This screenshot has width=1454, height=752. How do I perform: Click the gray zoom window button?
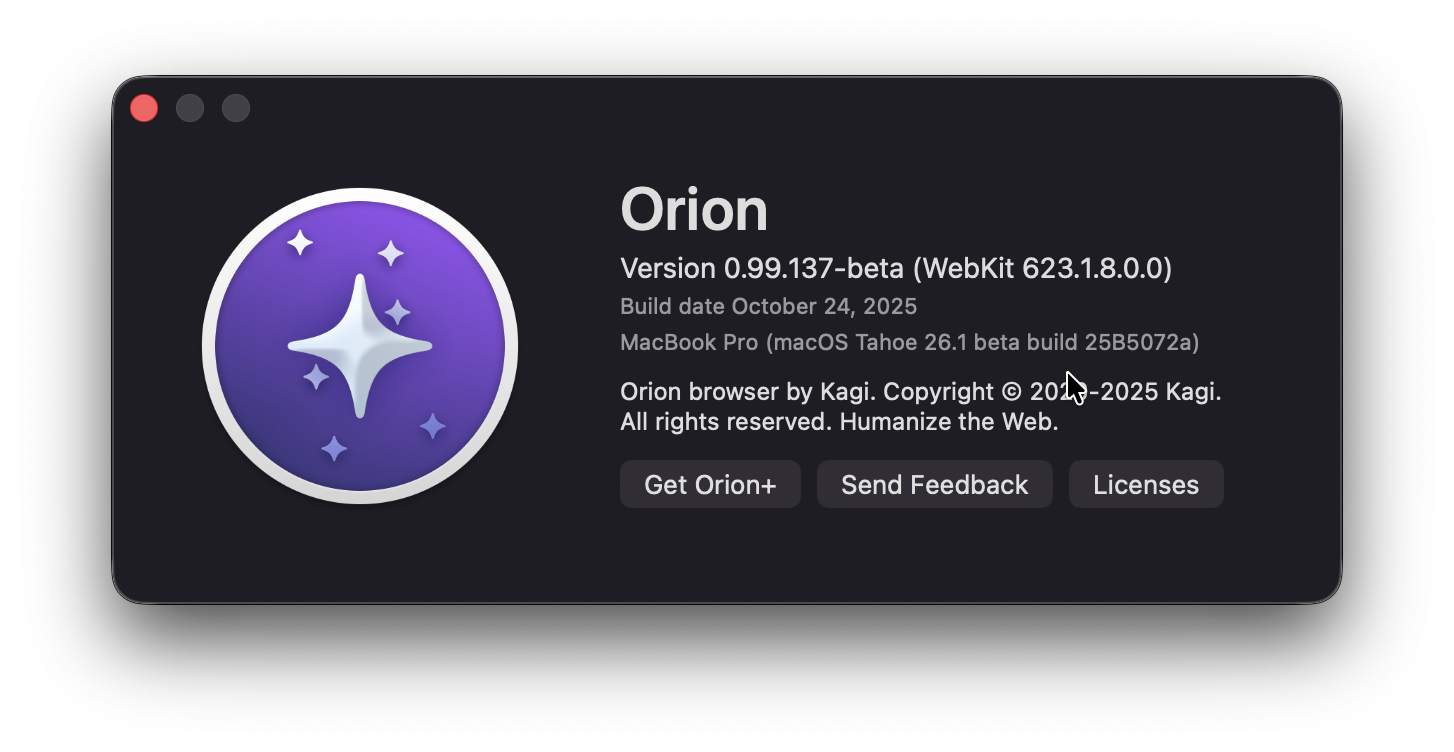236,108
